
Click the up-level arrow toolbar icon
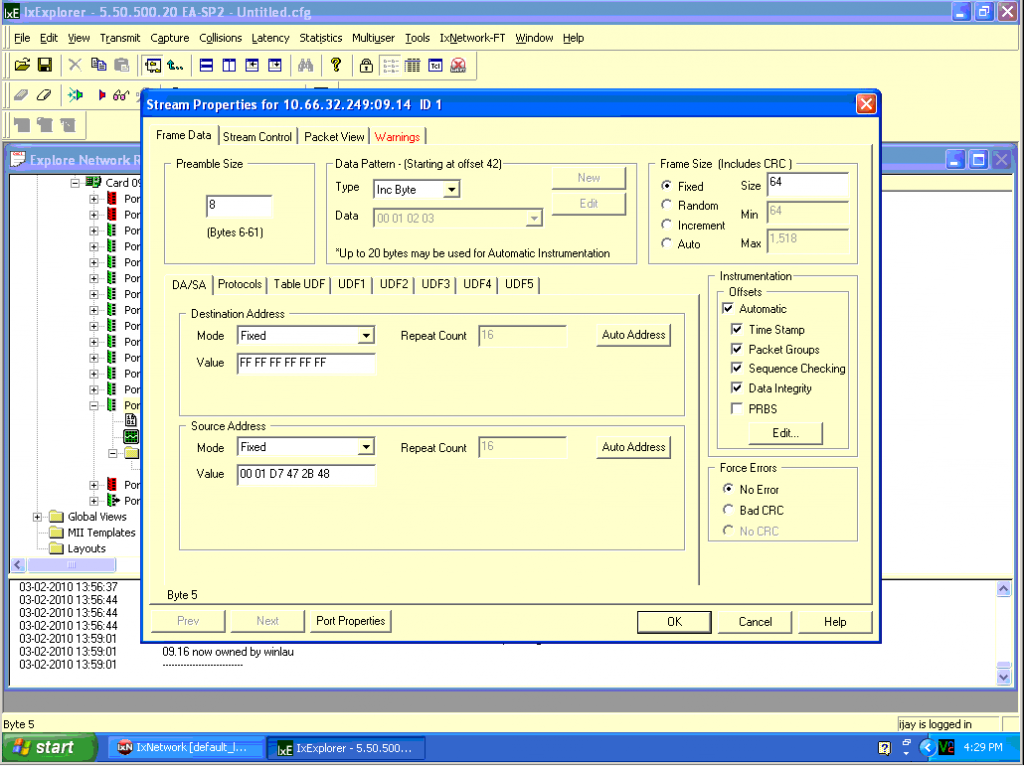175,65
